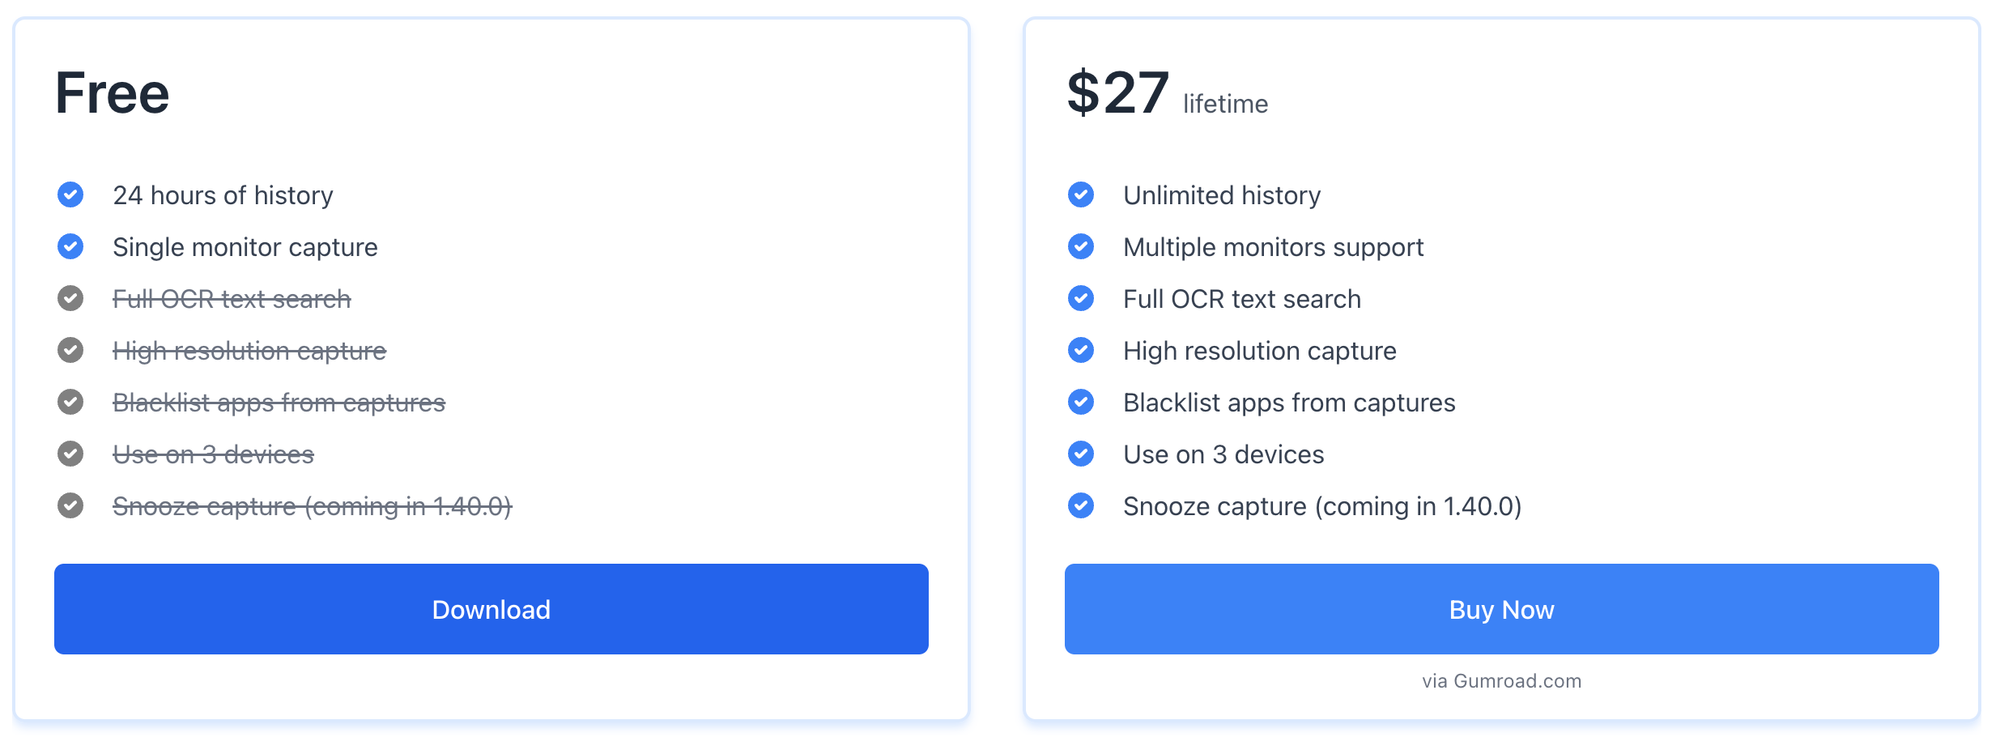Viewport: 2000px width, 742px height.
Task: Click gray checkmark beside struck-through Blacklist apps from captures
Action: click(x=70, y=402)
